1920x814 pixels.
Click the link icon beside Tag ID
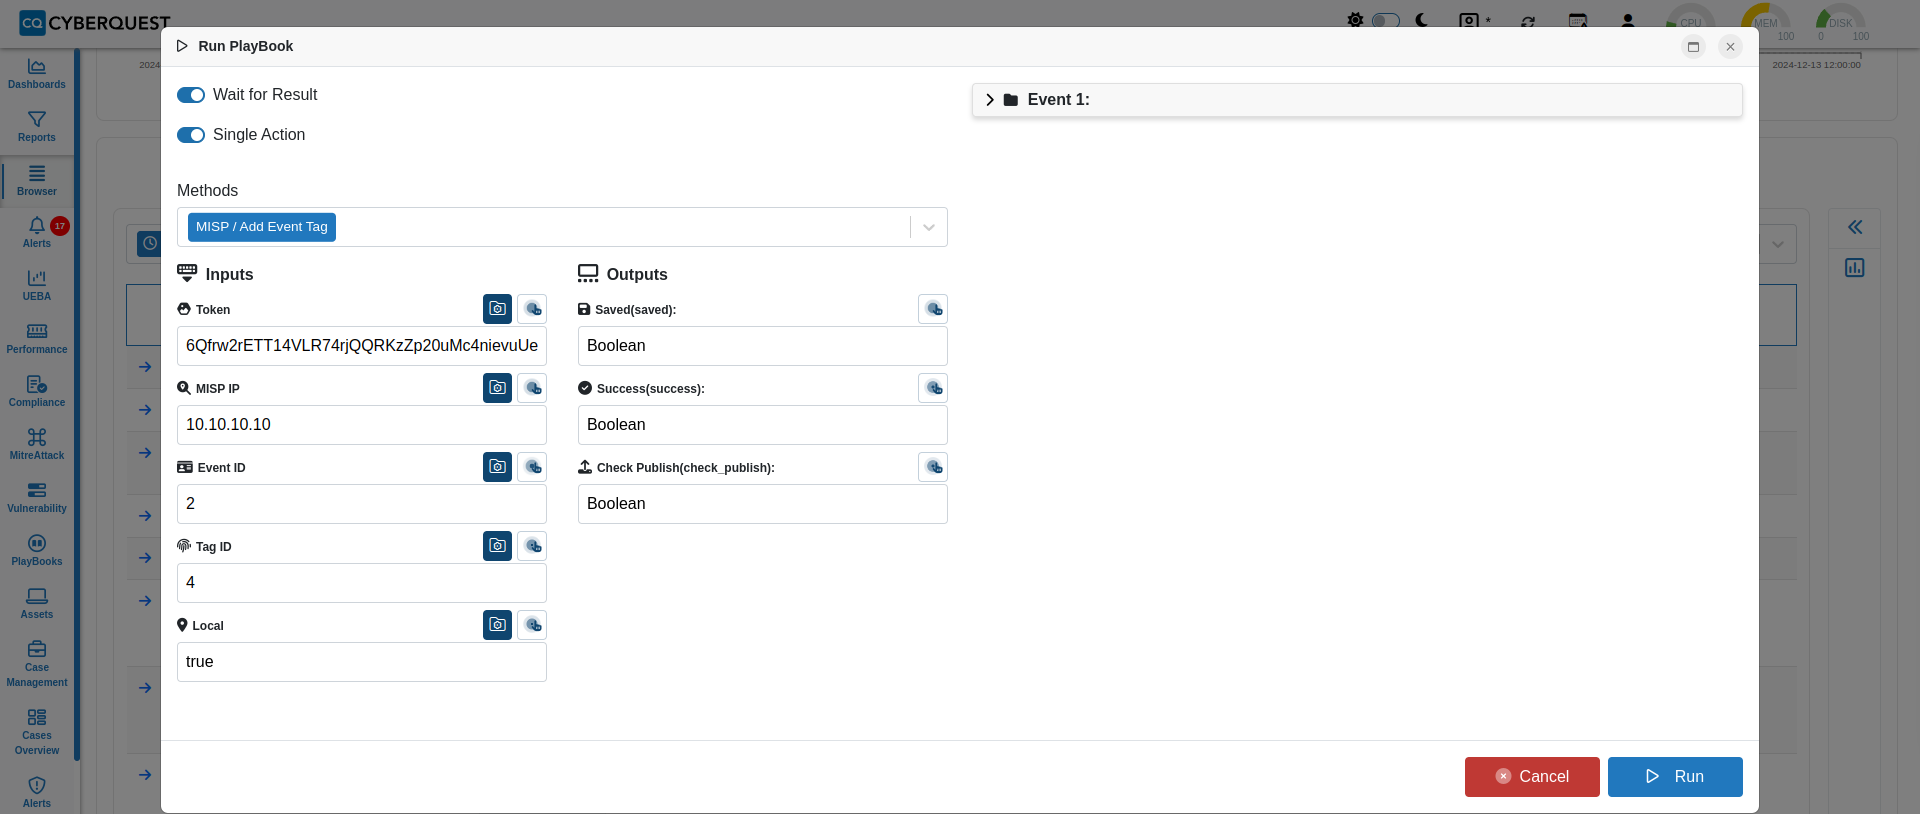click(x=533, y=546)
